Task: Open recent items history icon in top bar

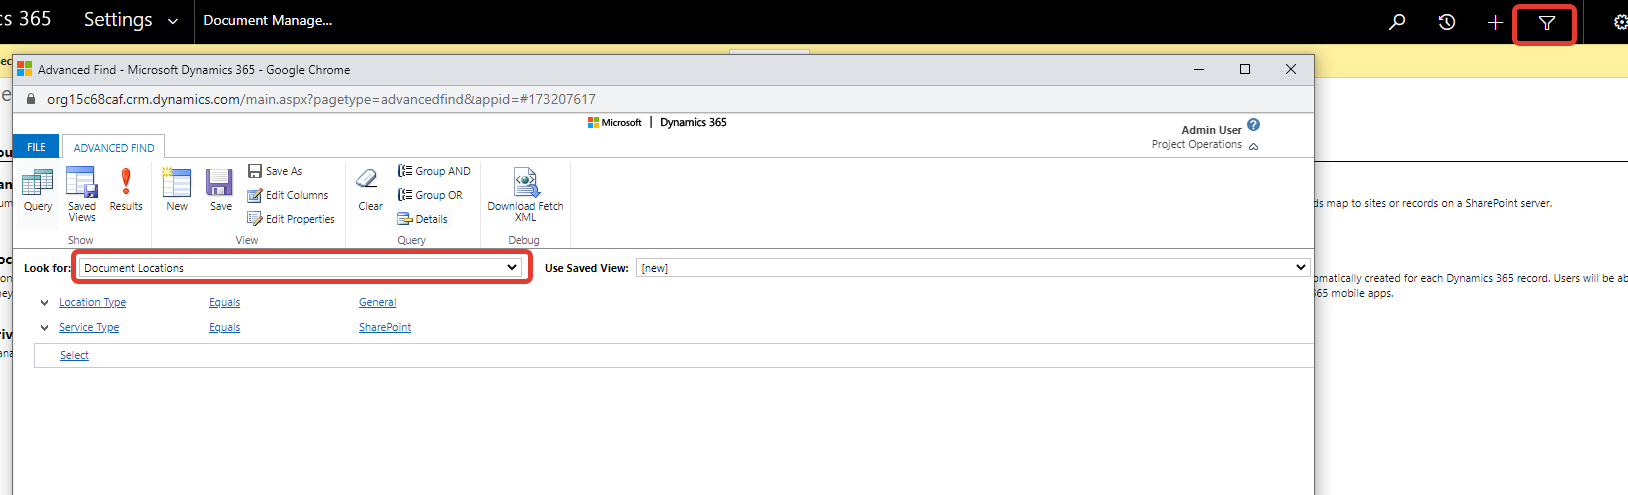Action: [1446, 22]
